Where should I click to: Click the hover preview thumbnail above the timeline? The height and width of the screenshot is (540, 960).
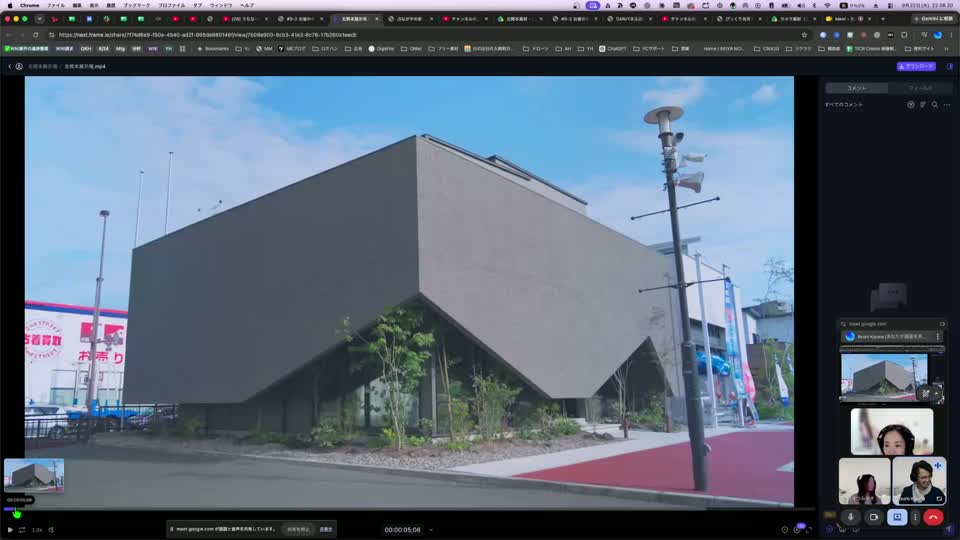tap(34, 476)
